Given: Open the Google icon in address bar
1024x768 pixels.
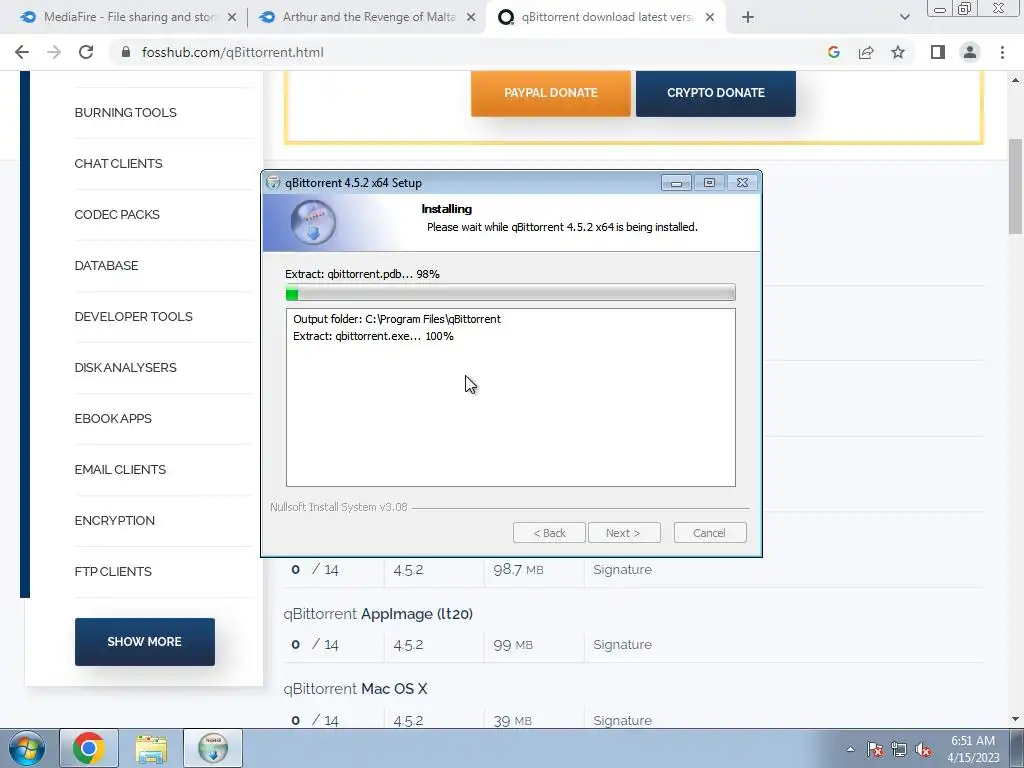Looking at the screenshot, I should pos(833,52).
